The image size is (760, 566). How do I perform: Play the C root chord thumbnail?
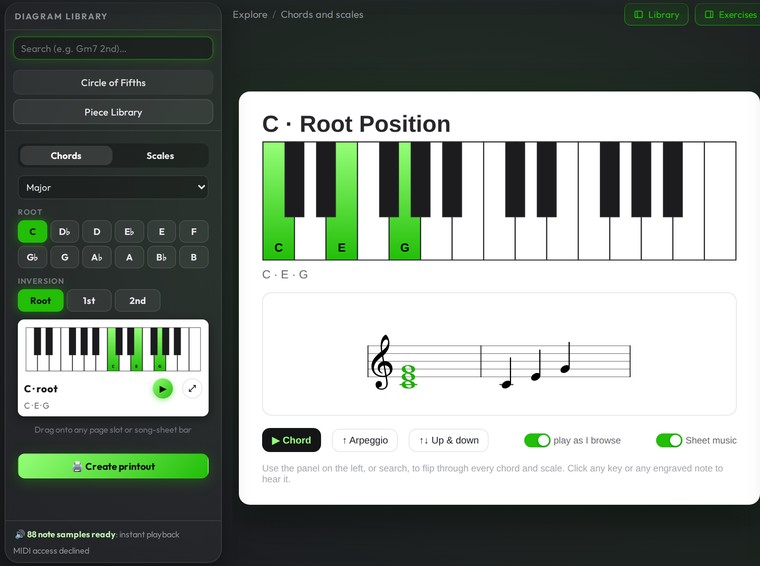(163, 389)
